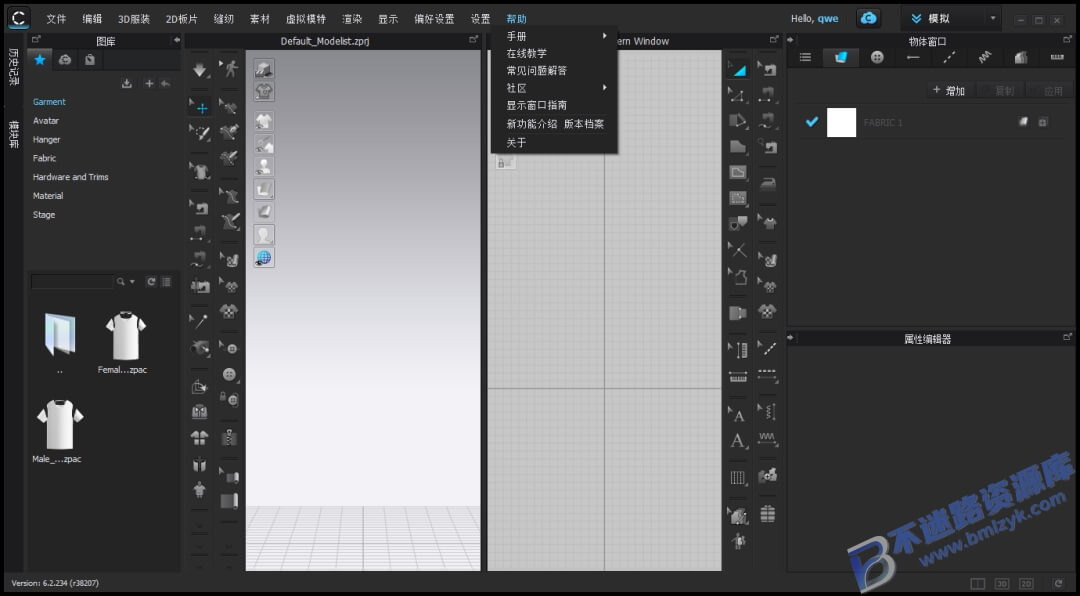
Task: Refresh the library file list
Action: (151, 281)
